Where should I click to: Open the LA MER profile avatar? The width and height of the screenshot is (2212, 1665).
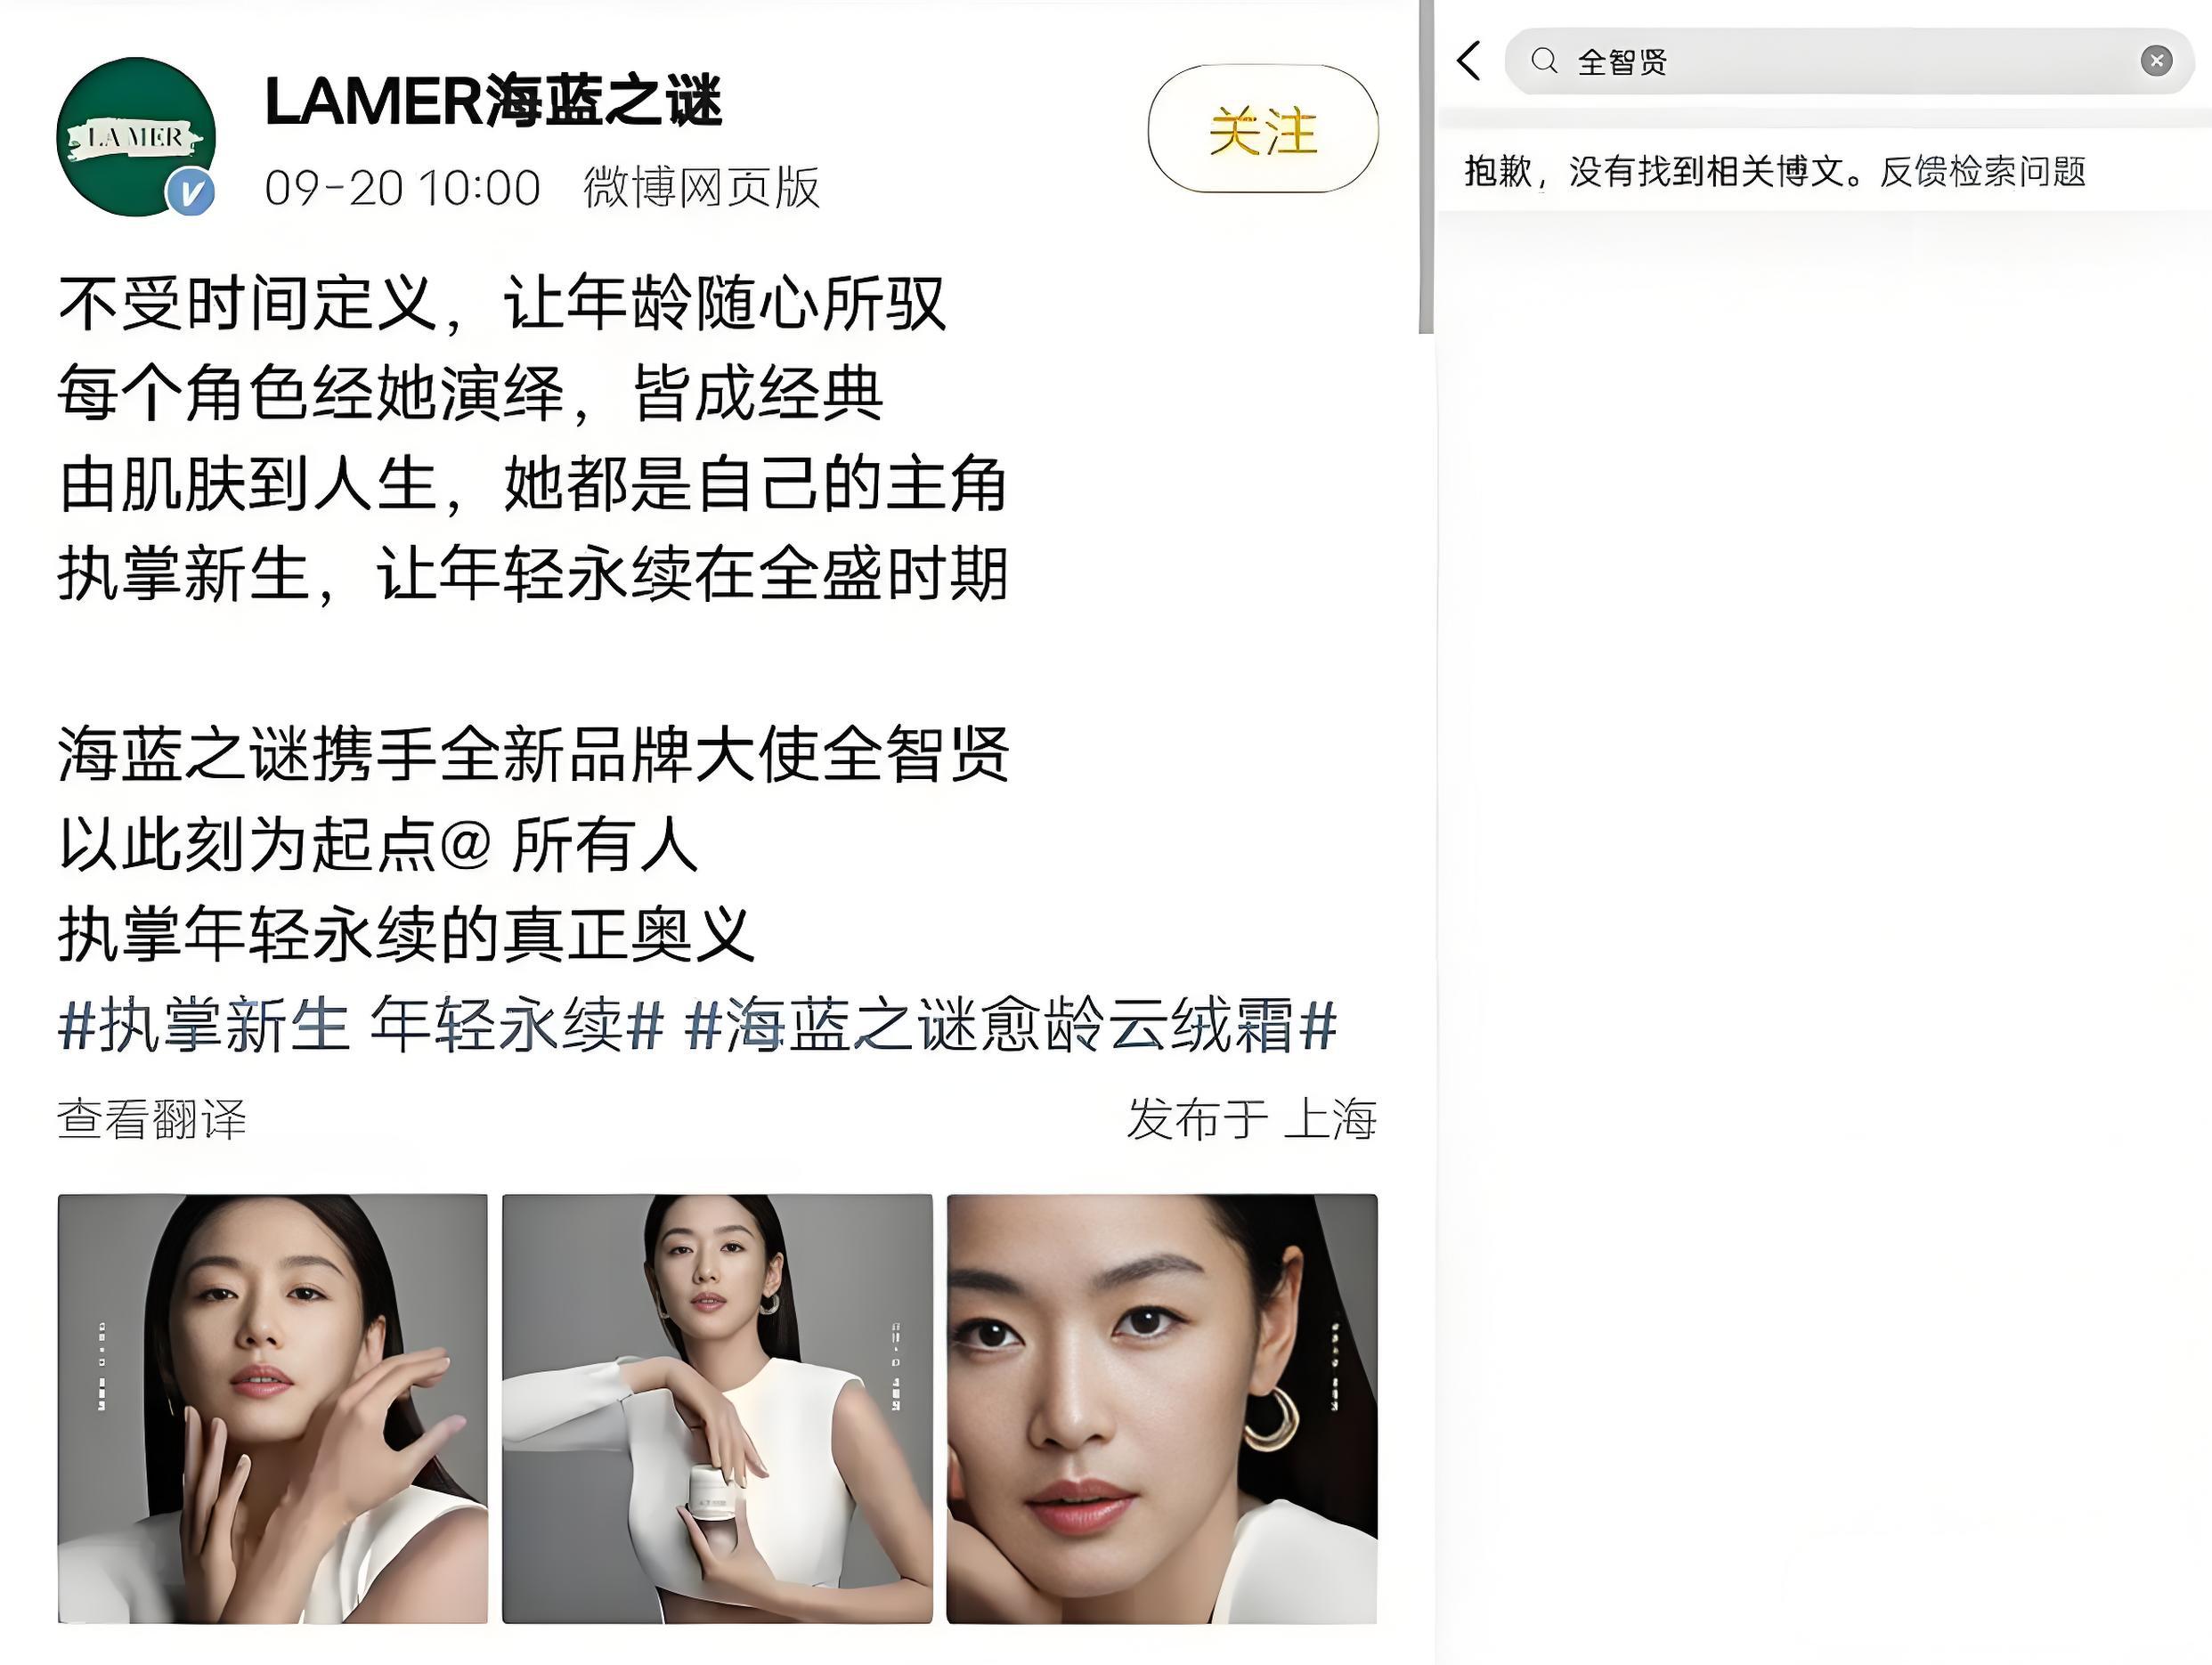[136, 137]
